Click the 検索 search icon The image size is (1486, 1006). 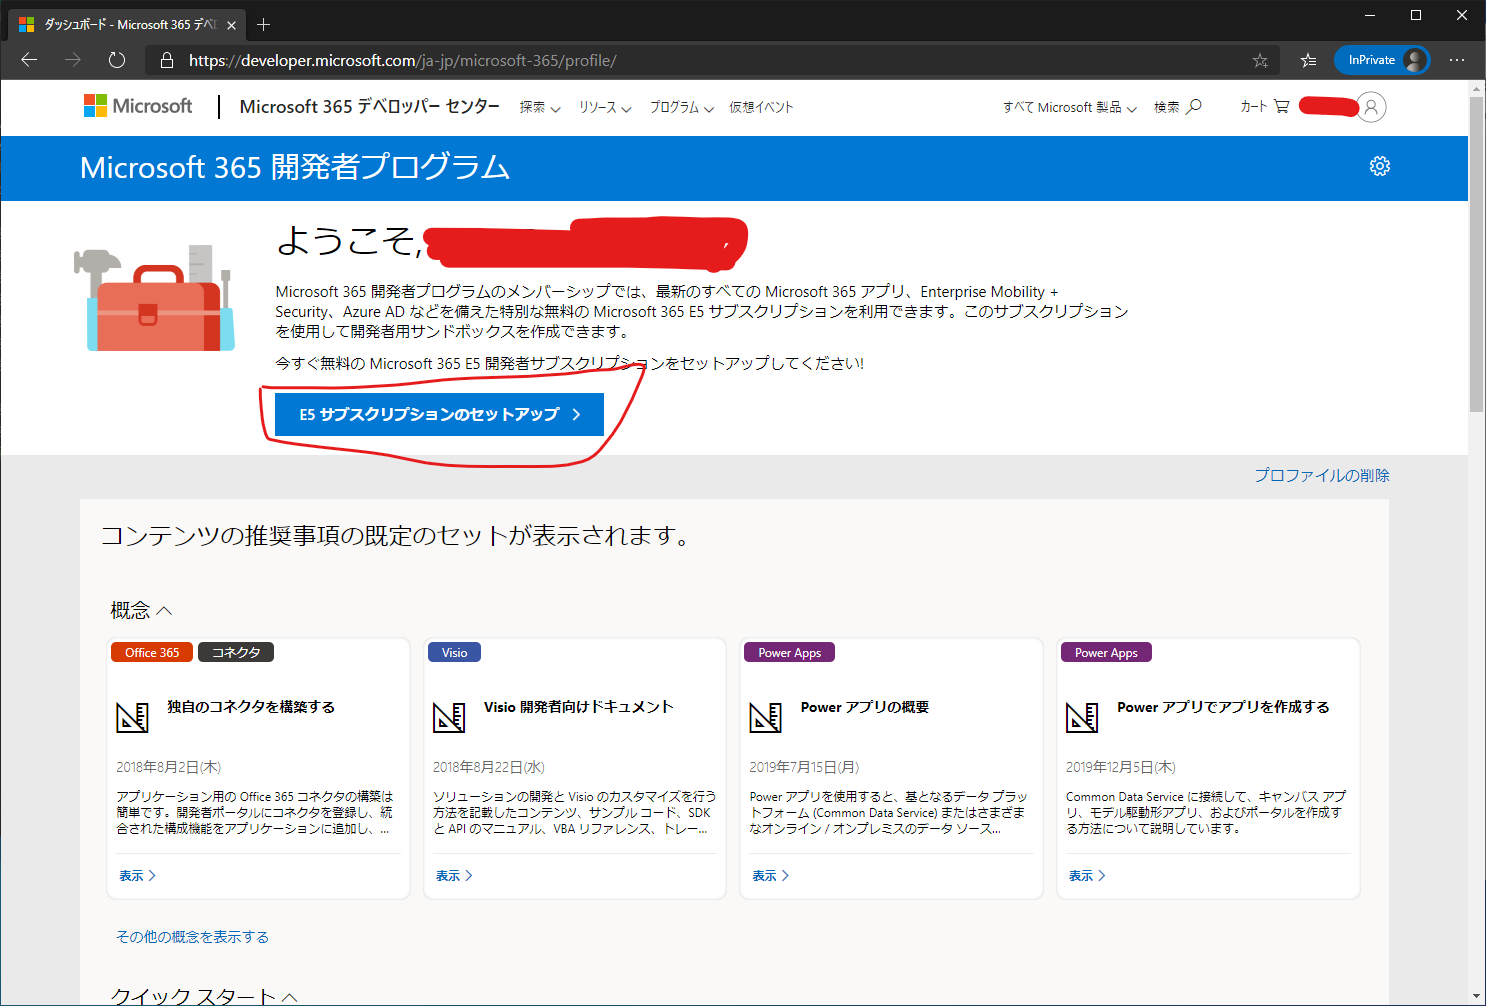pyautogui.click(x=1178, y=107)
